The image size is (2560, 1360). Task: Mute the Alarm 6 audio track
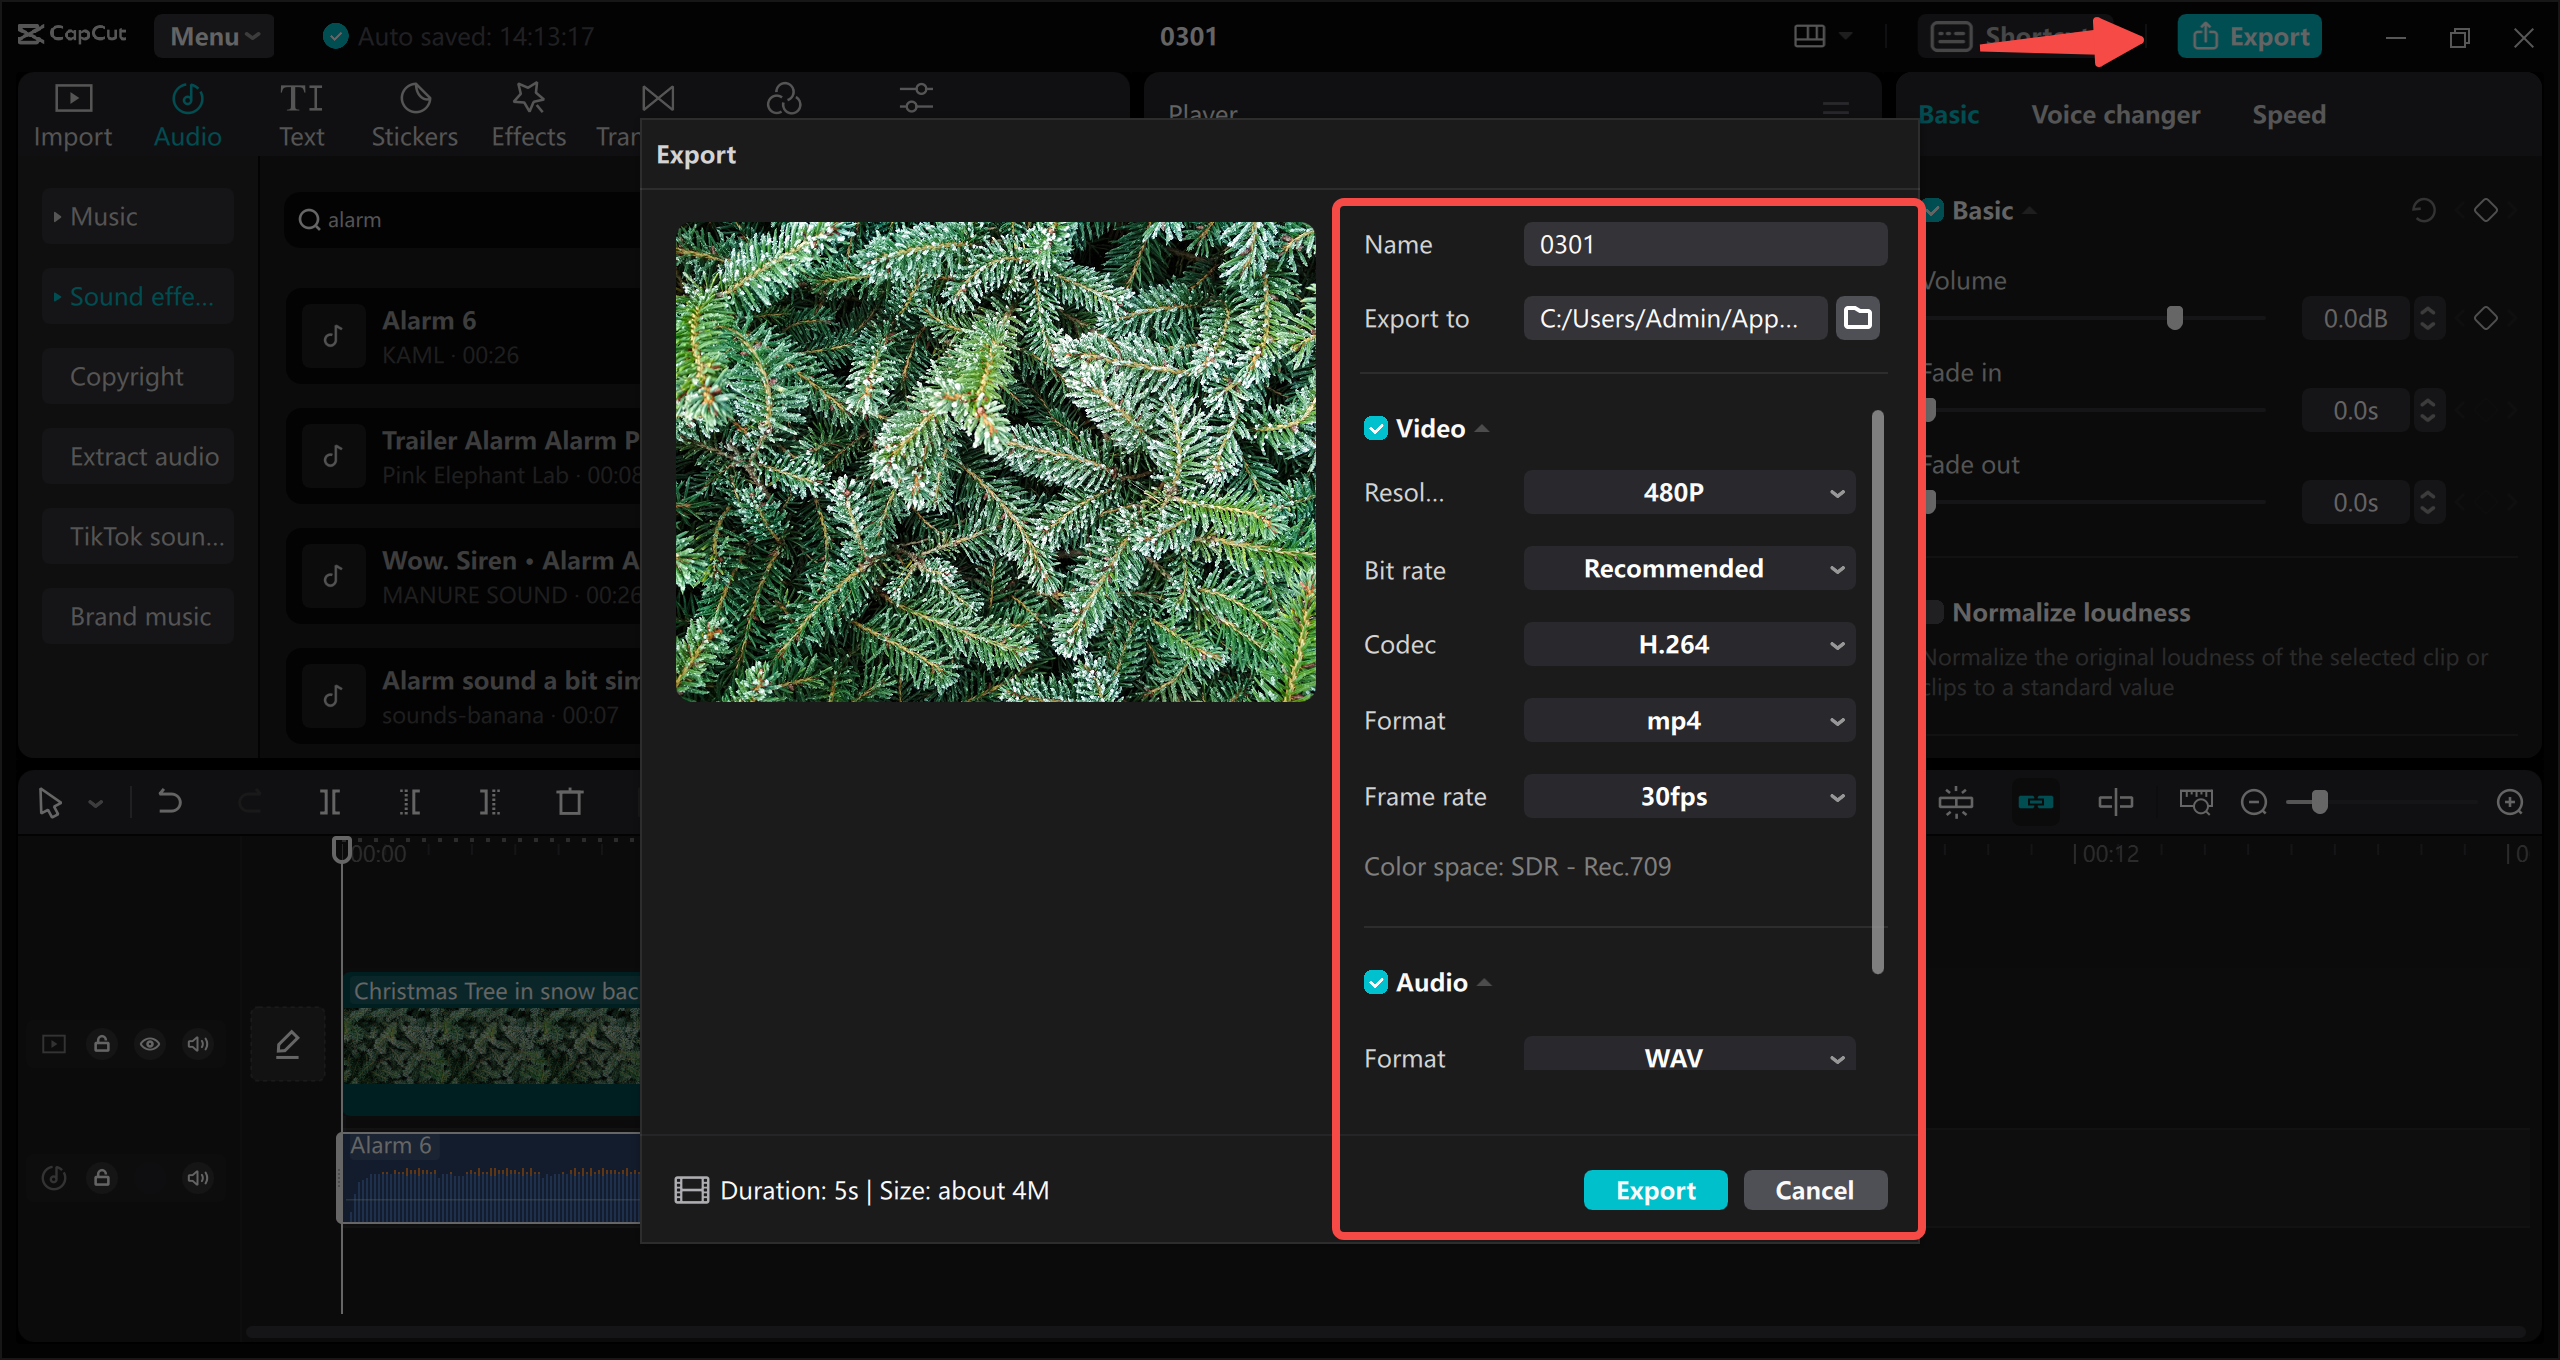pos(197,1177)
